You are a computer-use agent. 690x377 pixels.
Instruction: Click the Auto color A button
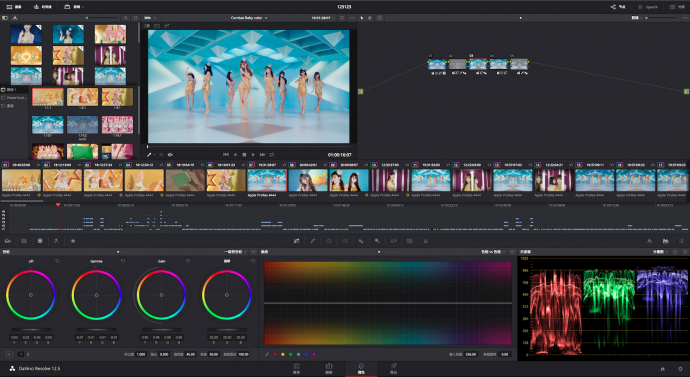(9, 354)
